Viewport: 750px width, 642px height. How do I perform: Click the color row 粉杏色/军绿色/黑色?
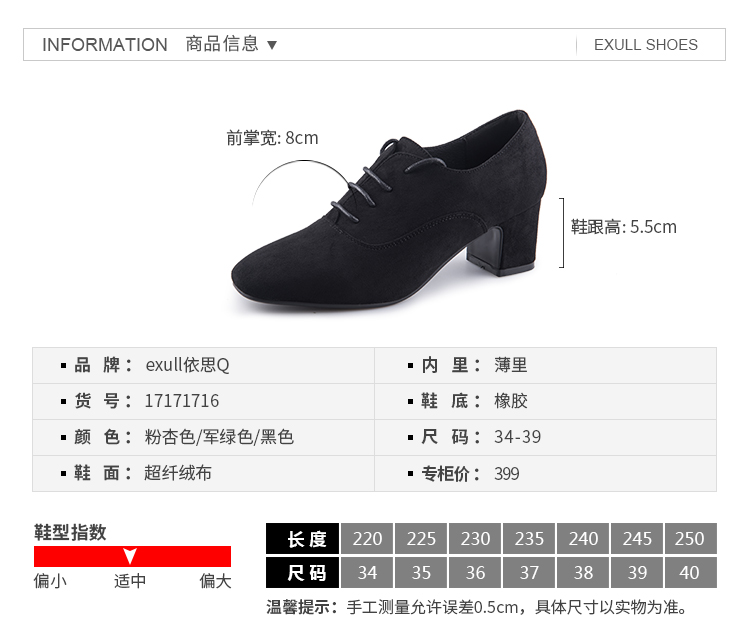203,437
